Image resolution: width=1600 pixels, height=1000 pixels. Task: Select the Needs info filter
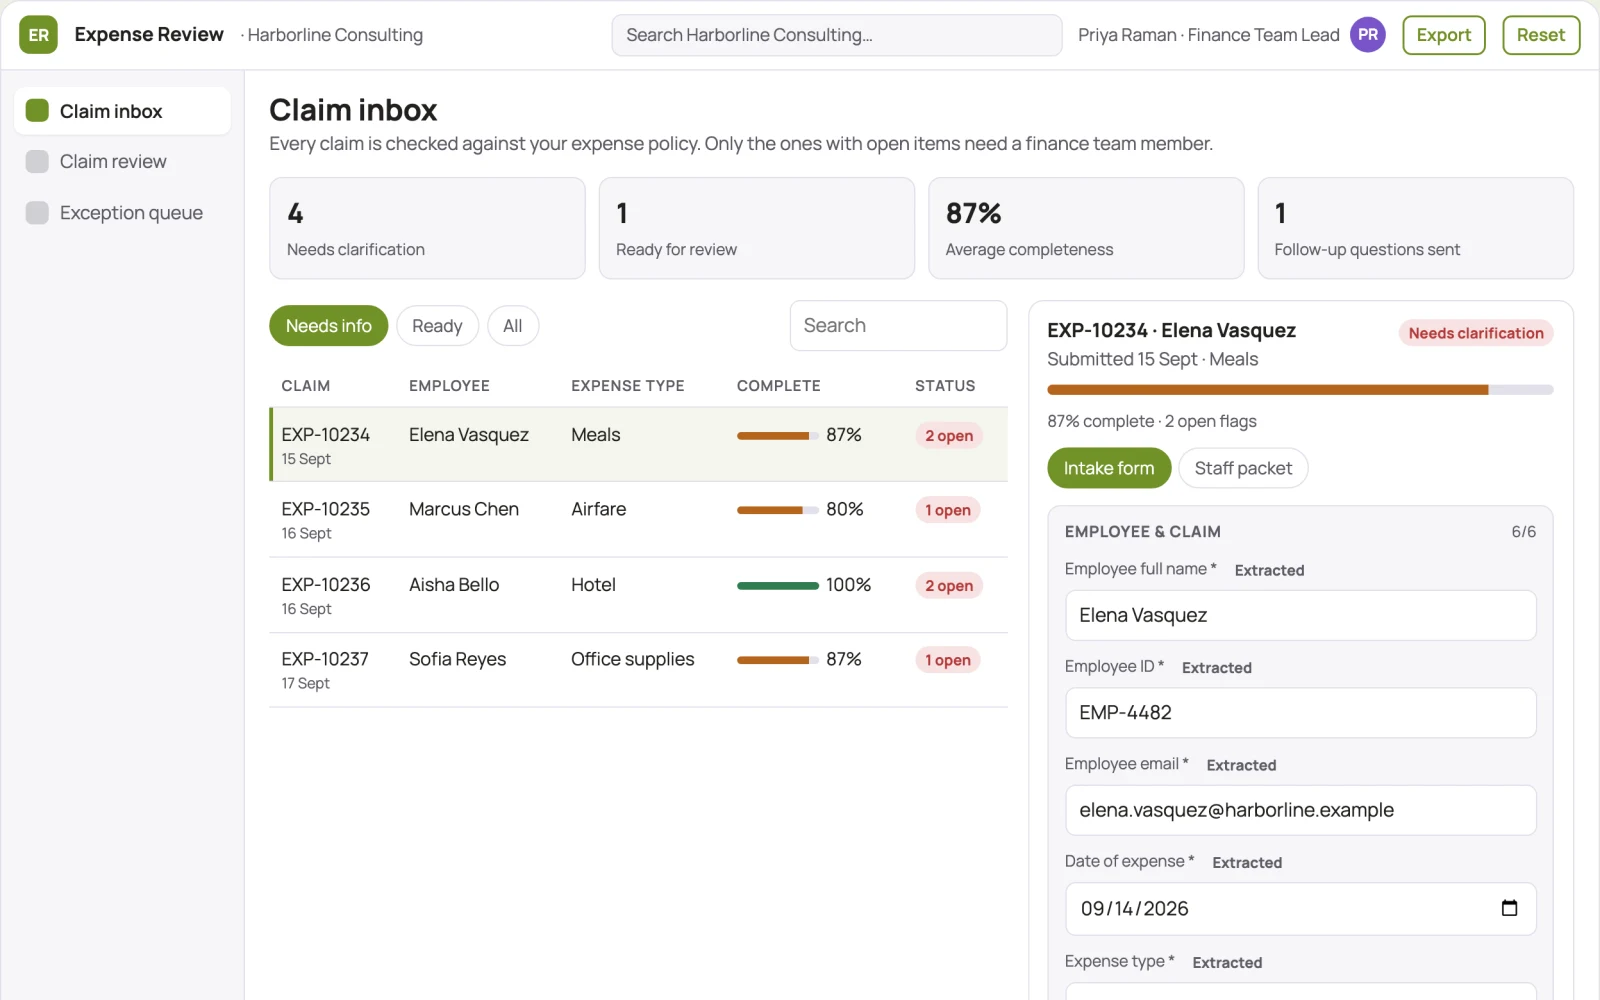(x=328, y=326)
